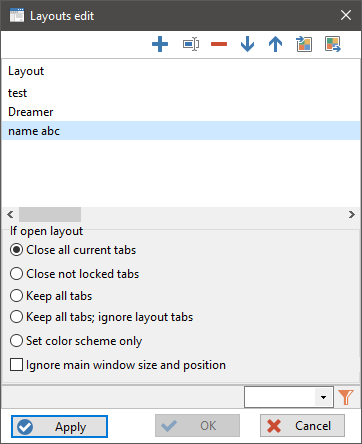362x444 pixels.
Task: Click the rename layout icon
Action: (x=191, y=44)
